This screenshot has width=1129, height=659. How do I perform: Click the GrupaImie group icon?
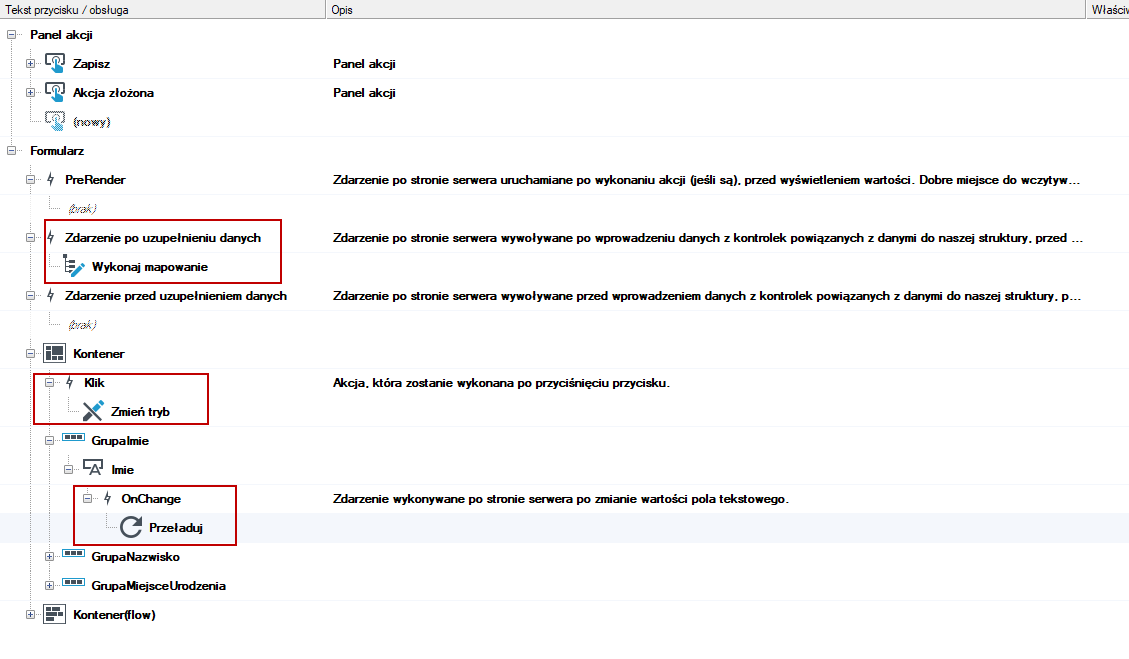pyautogui.click(x=73, y=437)
